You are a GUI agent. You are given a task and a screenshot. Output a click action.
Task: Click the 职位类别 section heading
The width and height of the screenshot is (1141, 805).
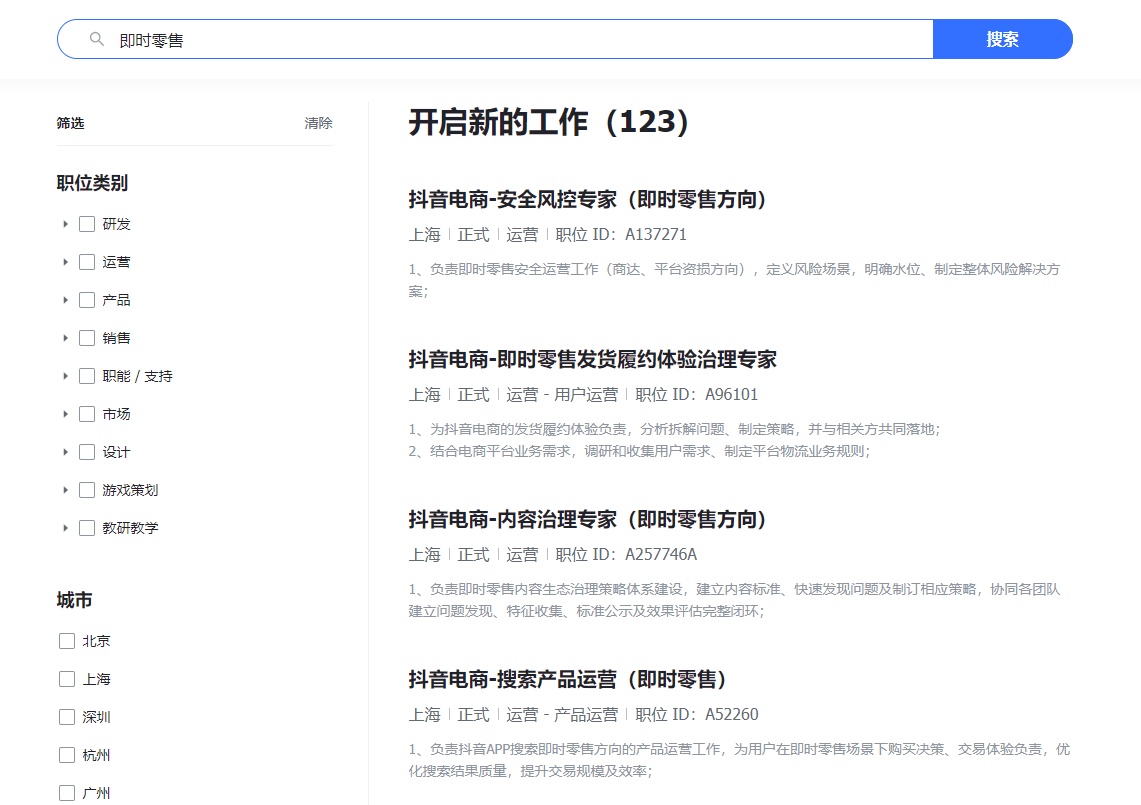pyautogui.click(x=92, y=183)
